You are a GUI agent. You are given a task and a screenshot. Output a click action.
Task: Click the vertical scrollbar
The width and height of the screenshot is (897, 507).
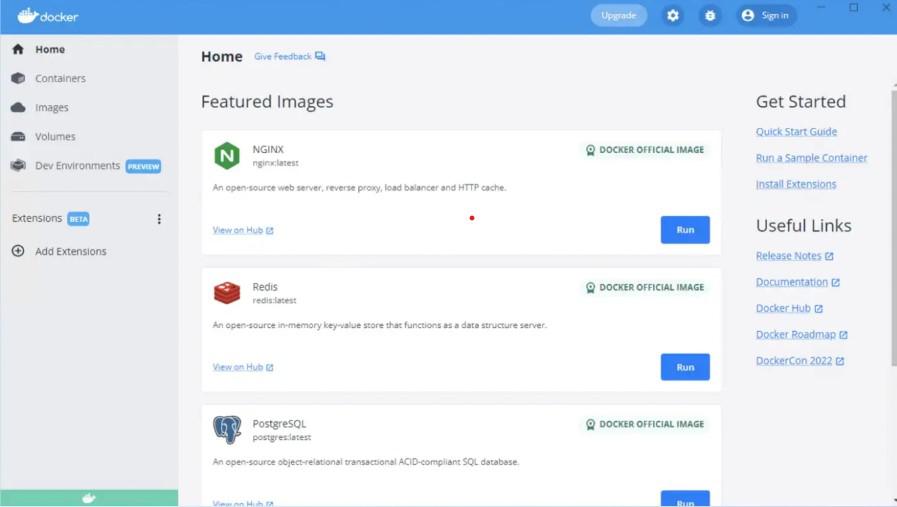894,228
